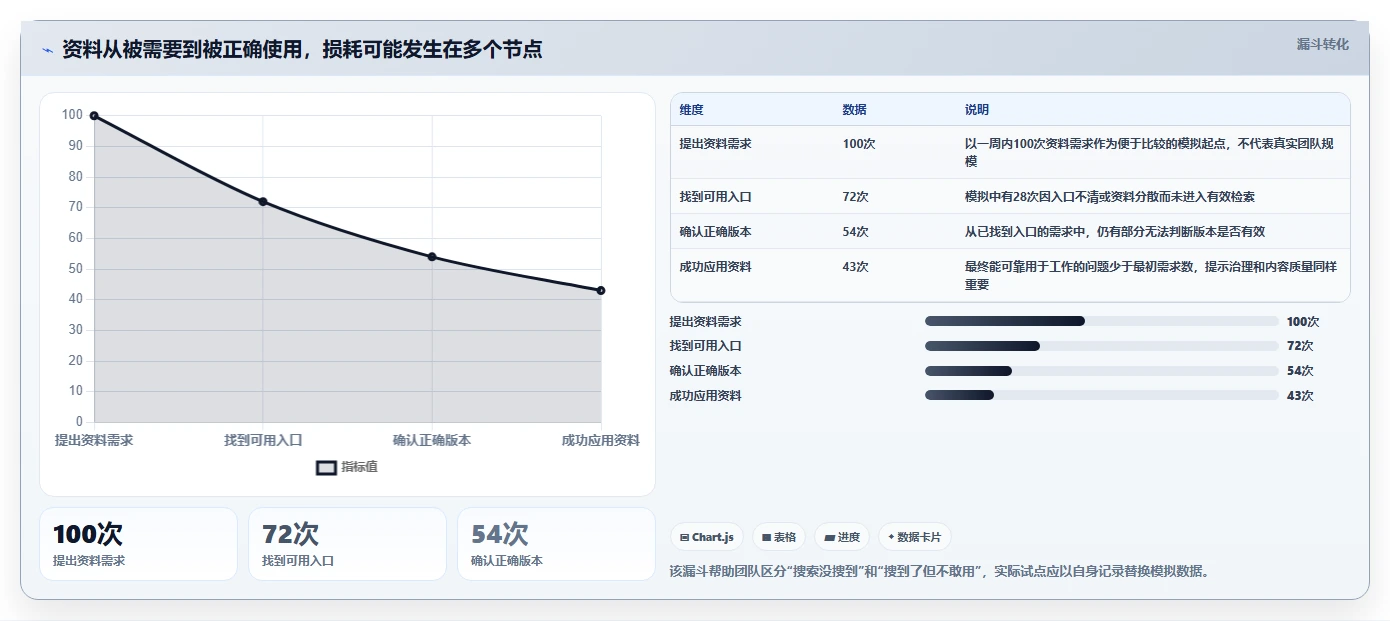1390x621 pixels.
Task: Click the 数据卡片 chip
Action: point(914,537)
